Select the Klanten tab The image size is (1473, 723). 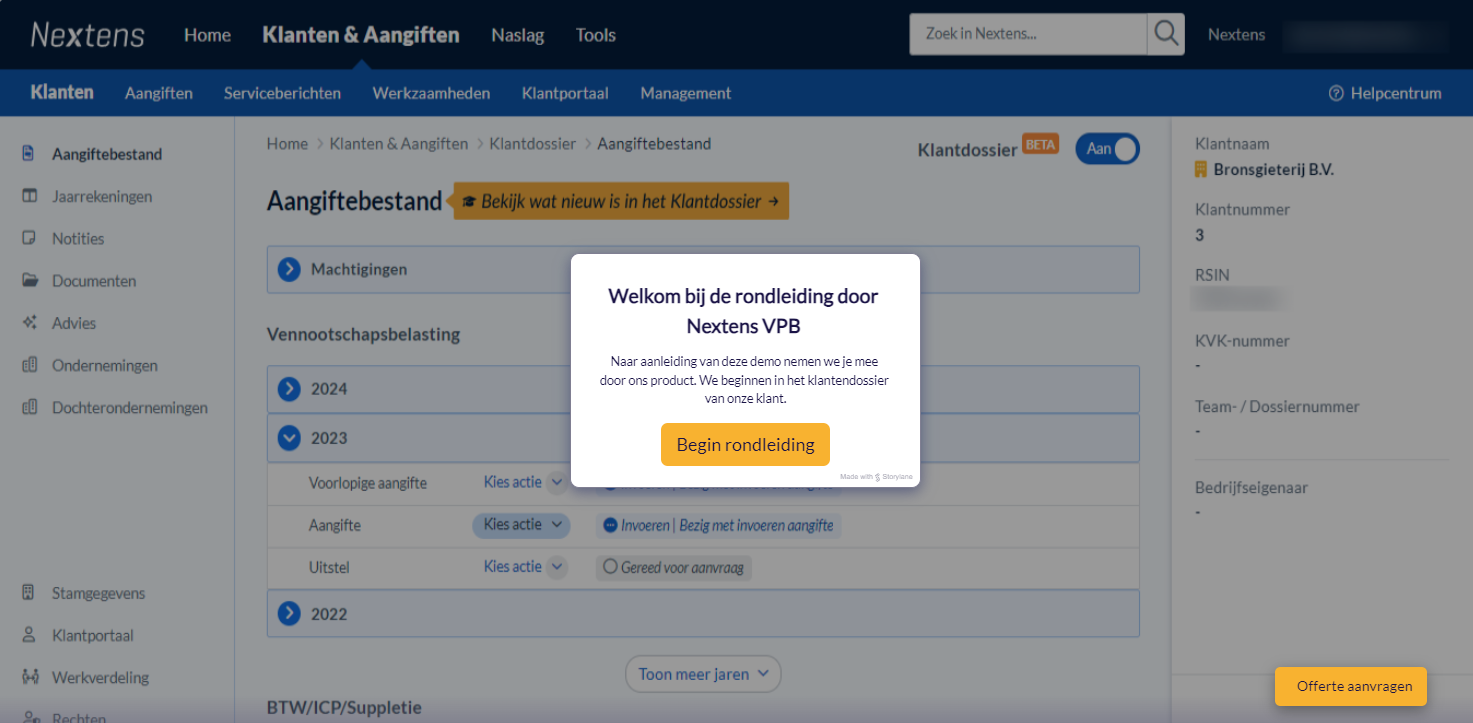(x=62, y=92)
